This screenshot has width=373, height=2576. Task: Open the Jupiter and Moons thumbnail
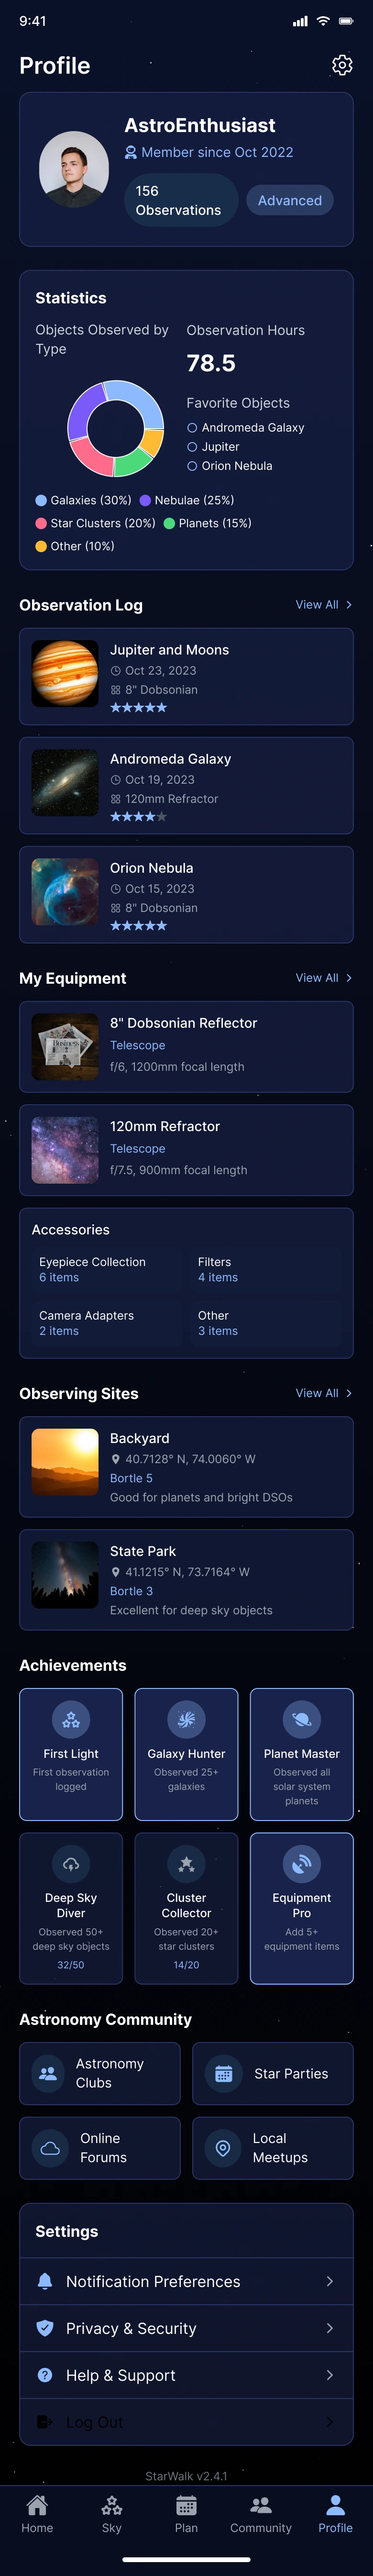[65, 674]
